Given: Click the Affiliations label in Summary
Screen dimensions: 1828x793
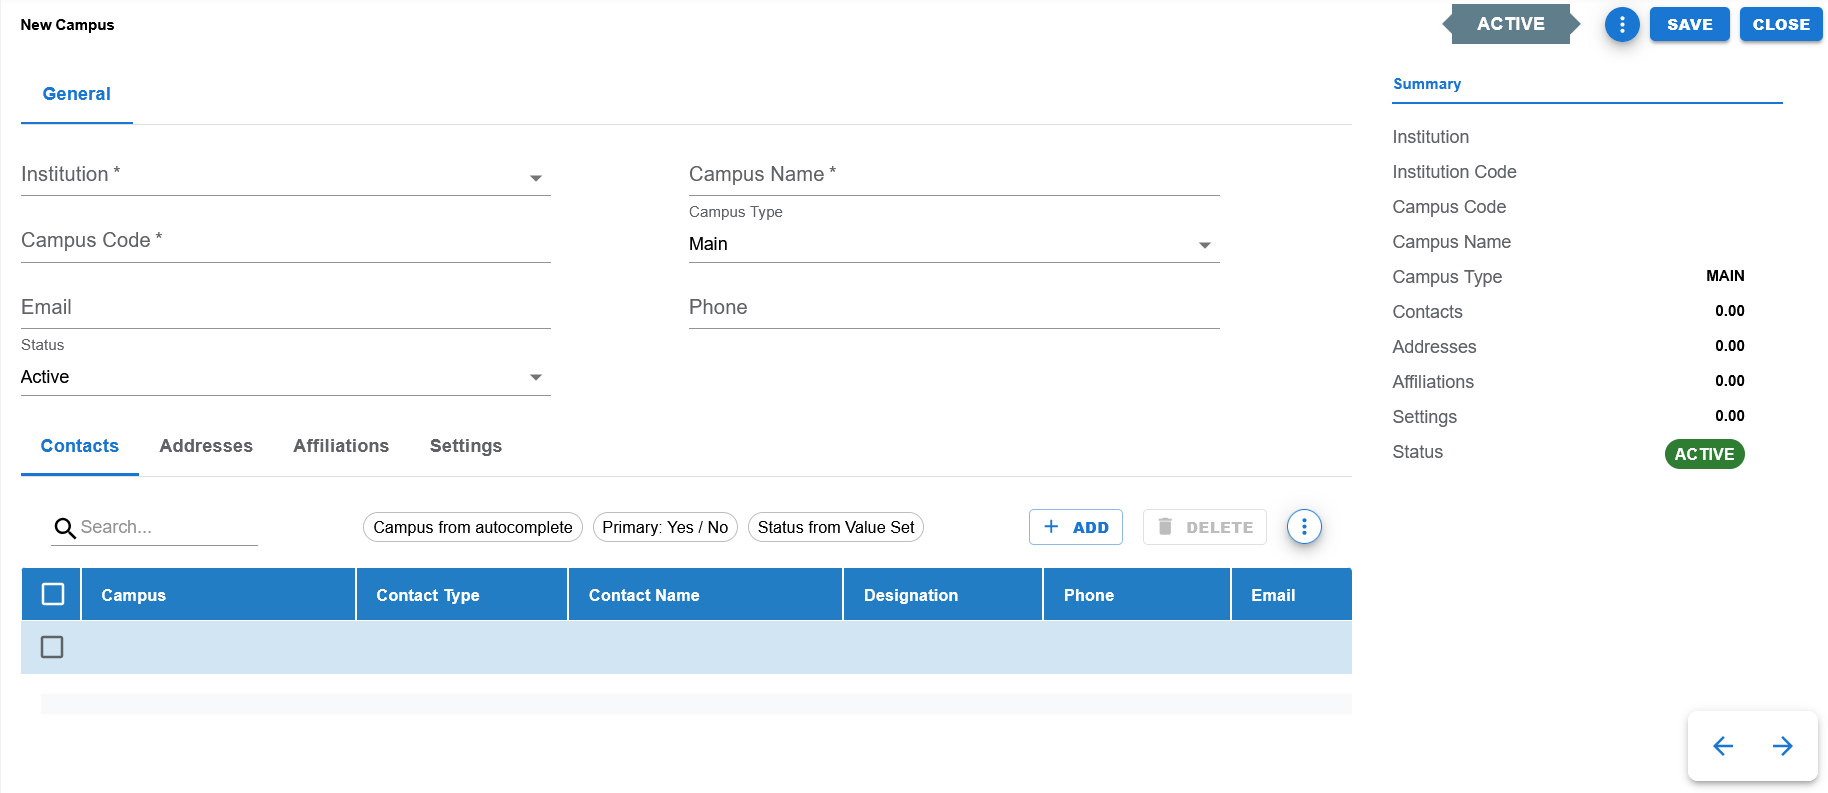Looking at the screenshot, I should click(1433, 382).
